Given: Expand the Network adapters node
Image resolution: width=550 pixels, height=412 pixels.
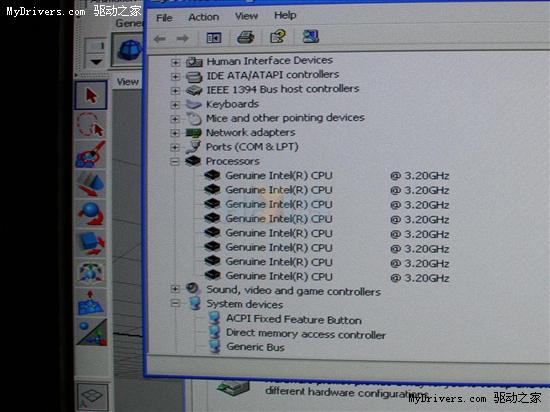Looking at the screenshot, I should 175,133.
